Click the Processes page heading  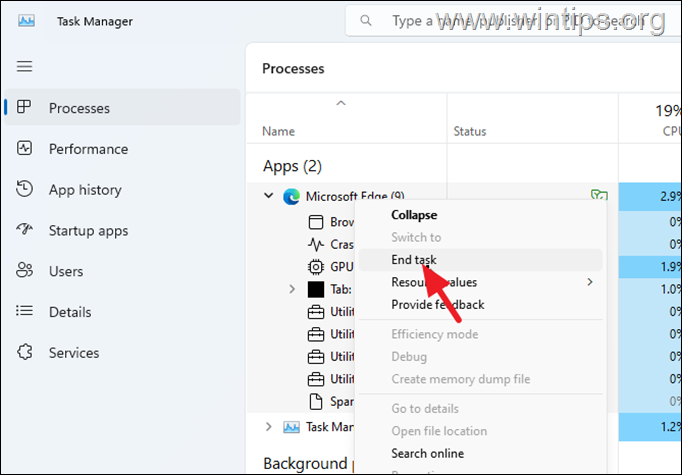pyautogui.click(x=293, y=69)
